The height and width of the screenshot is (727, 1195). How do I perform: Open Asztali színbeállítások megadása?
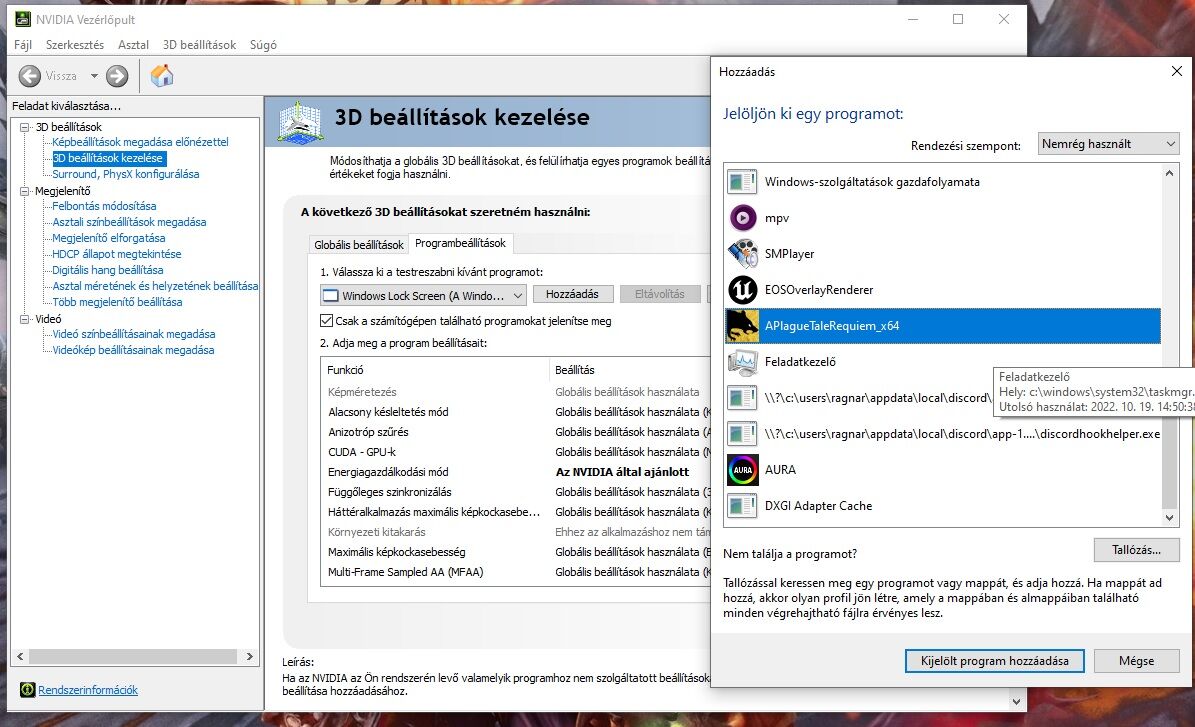[130, 222]
